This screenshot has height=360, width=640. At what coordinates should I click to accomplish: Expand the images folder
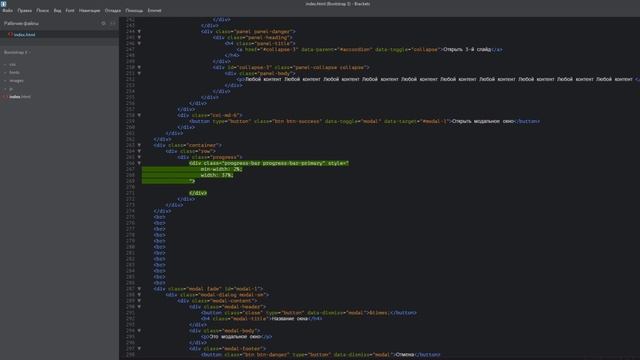point(16,81)
